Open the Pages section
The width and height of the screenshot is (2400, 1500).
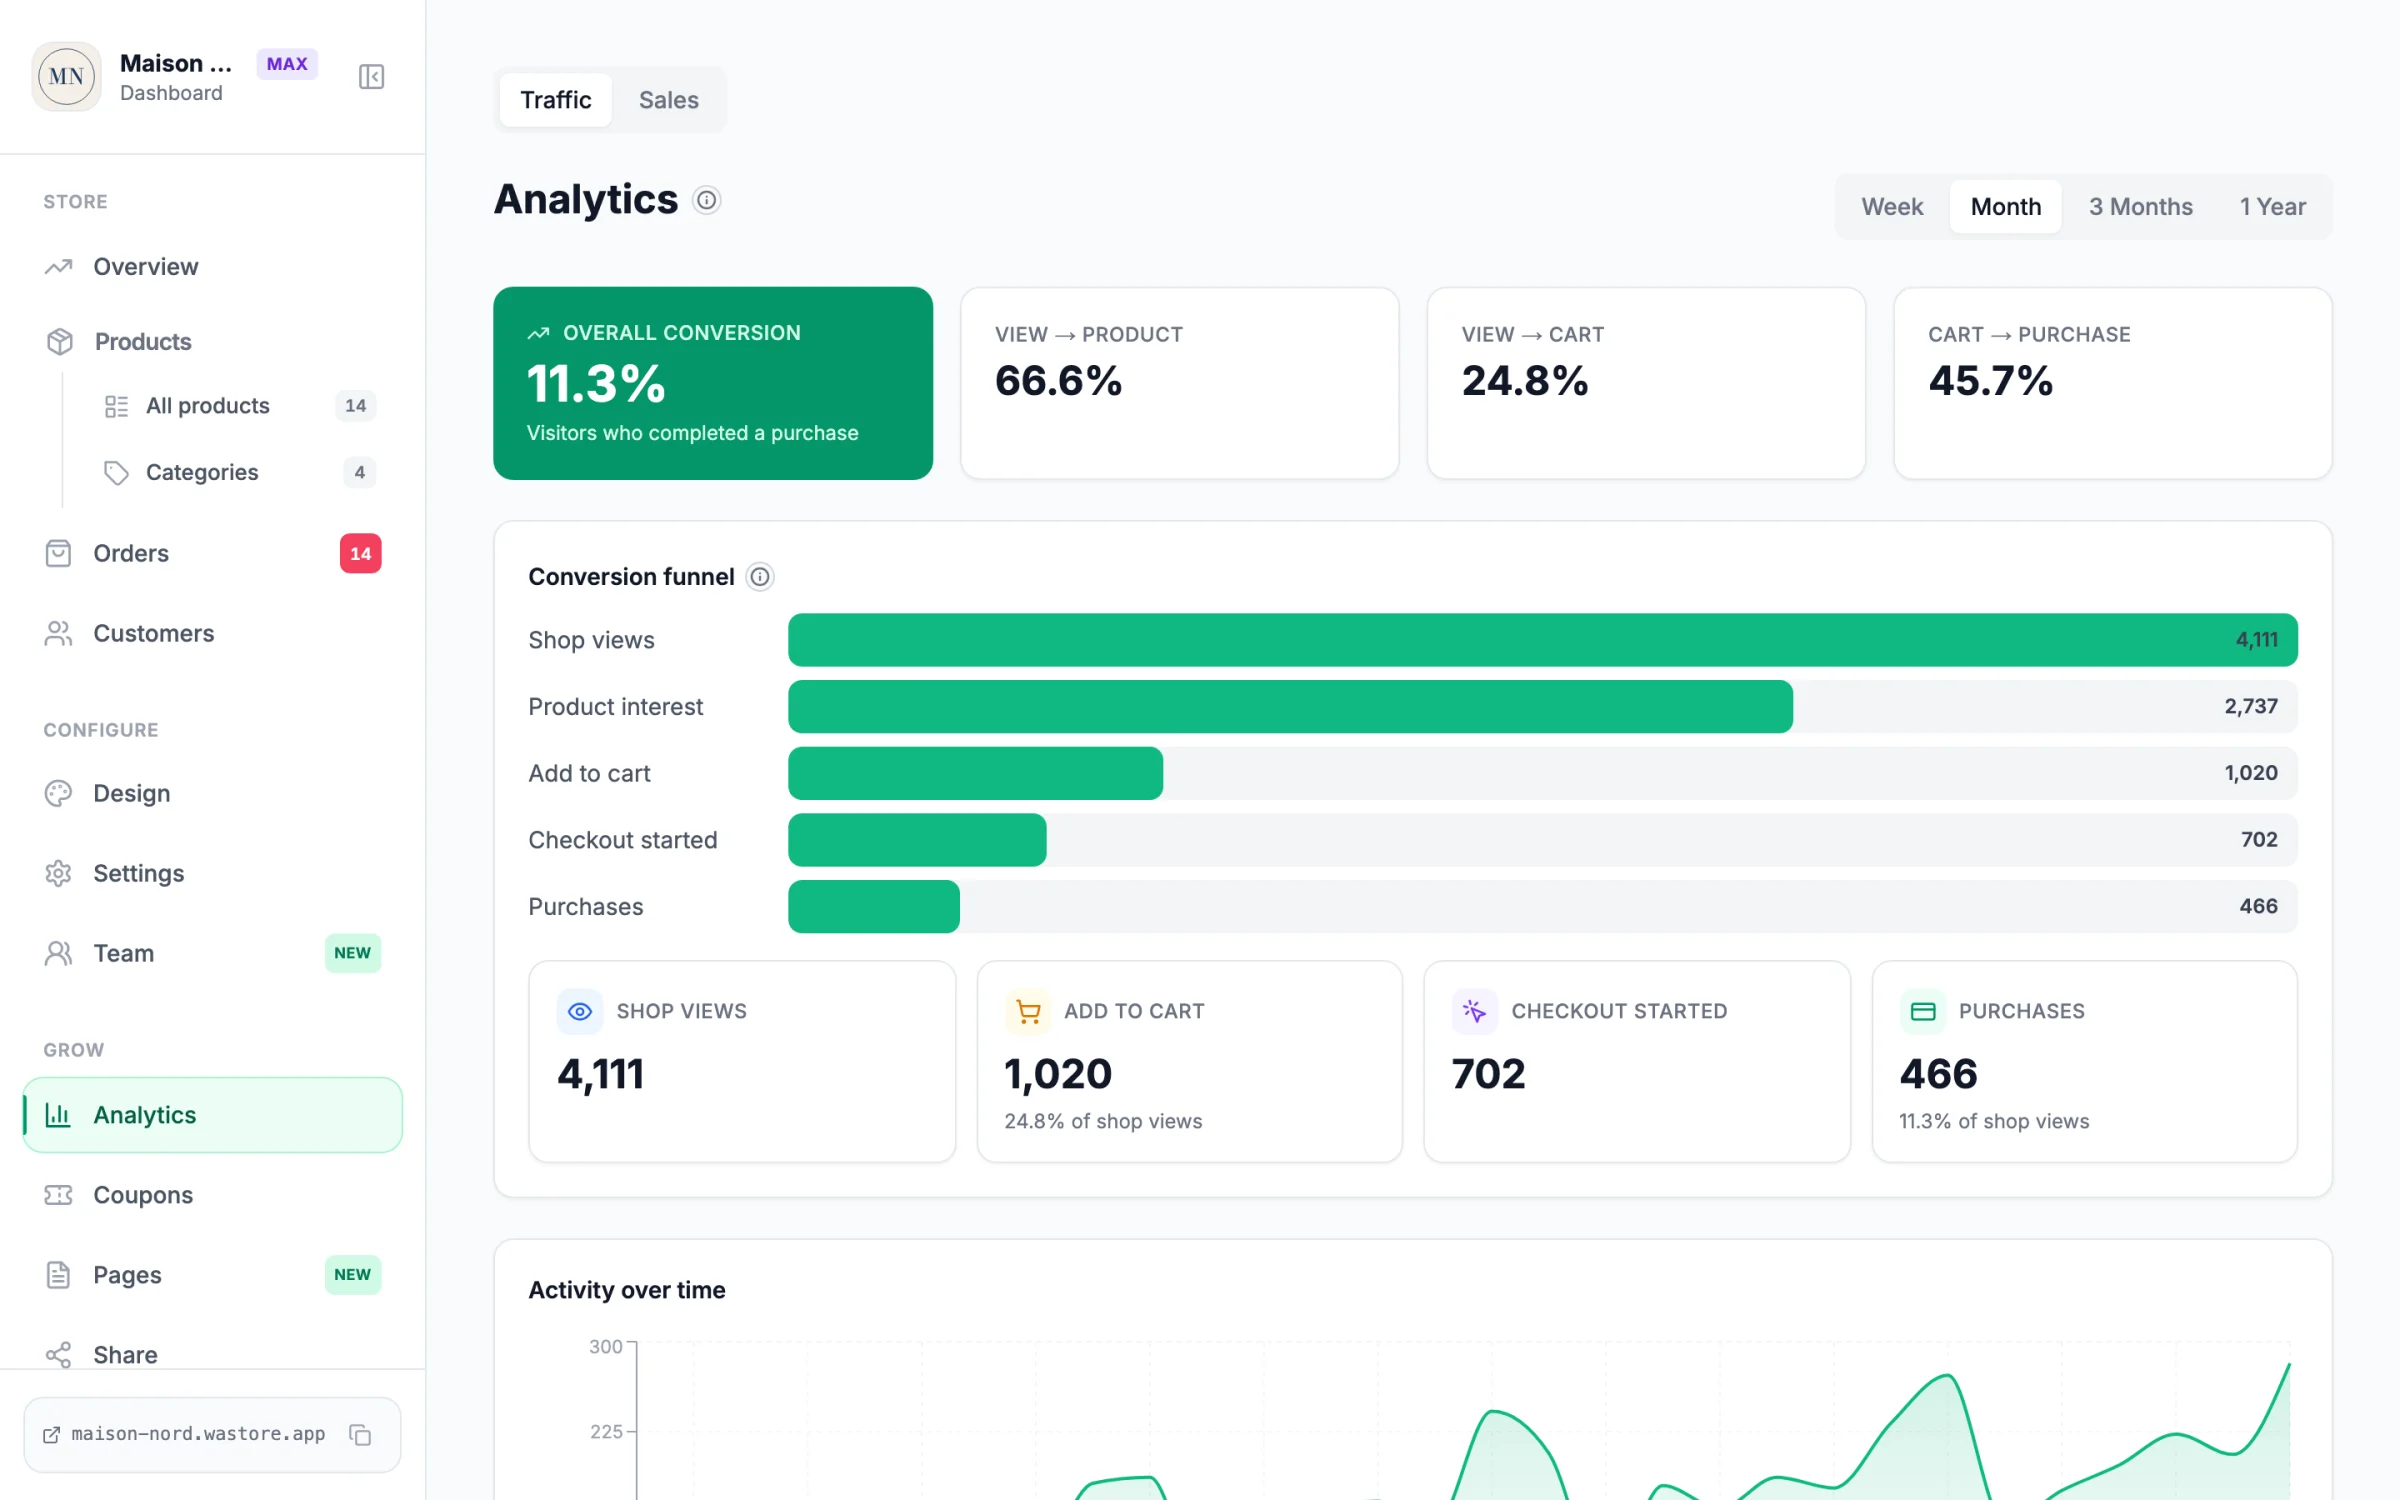click(212, 1275)
